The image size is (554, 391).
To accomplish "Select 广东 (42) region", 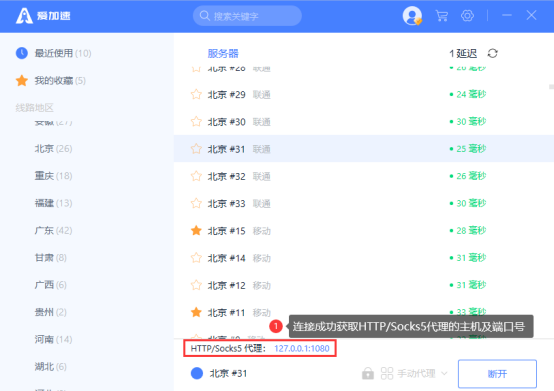I will pos(53,230).
